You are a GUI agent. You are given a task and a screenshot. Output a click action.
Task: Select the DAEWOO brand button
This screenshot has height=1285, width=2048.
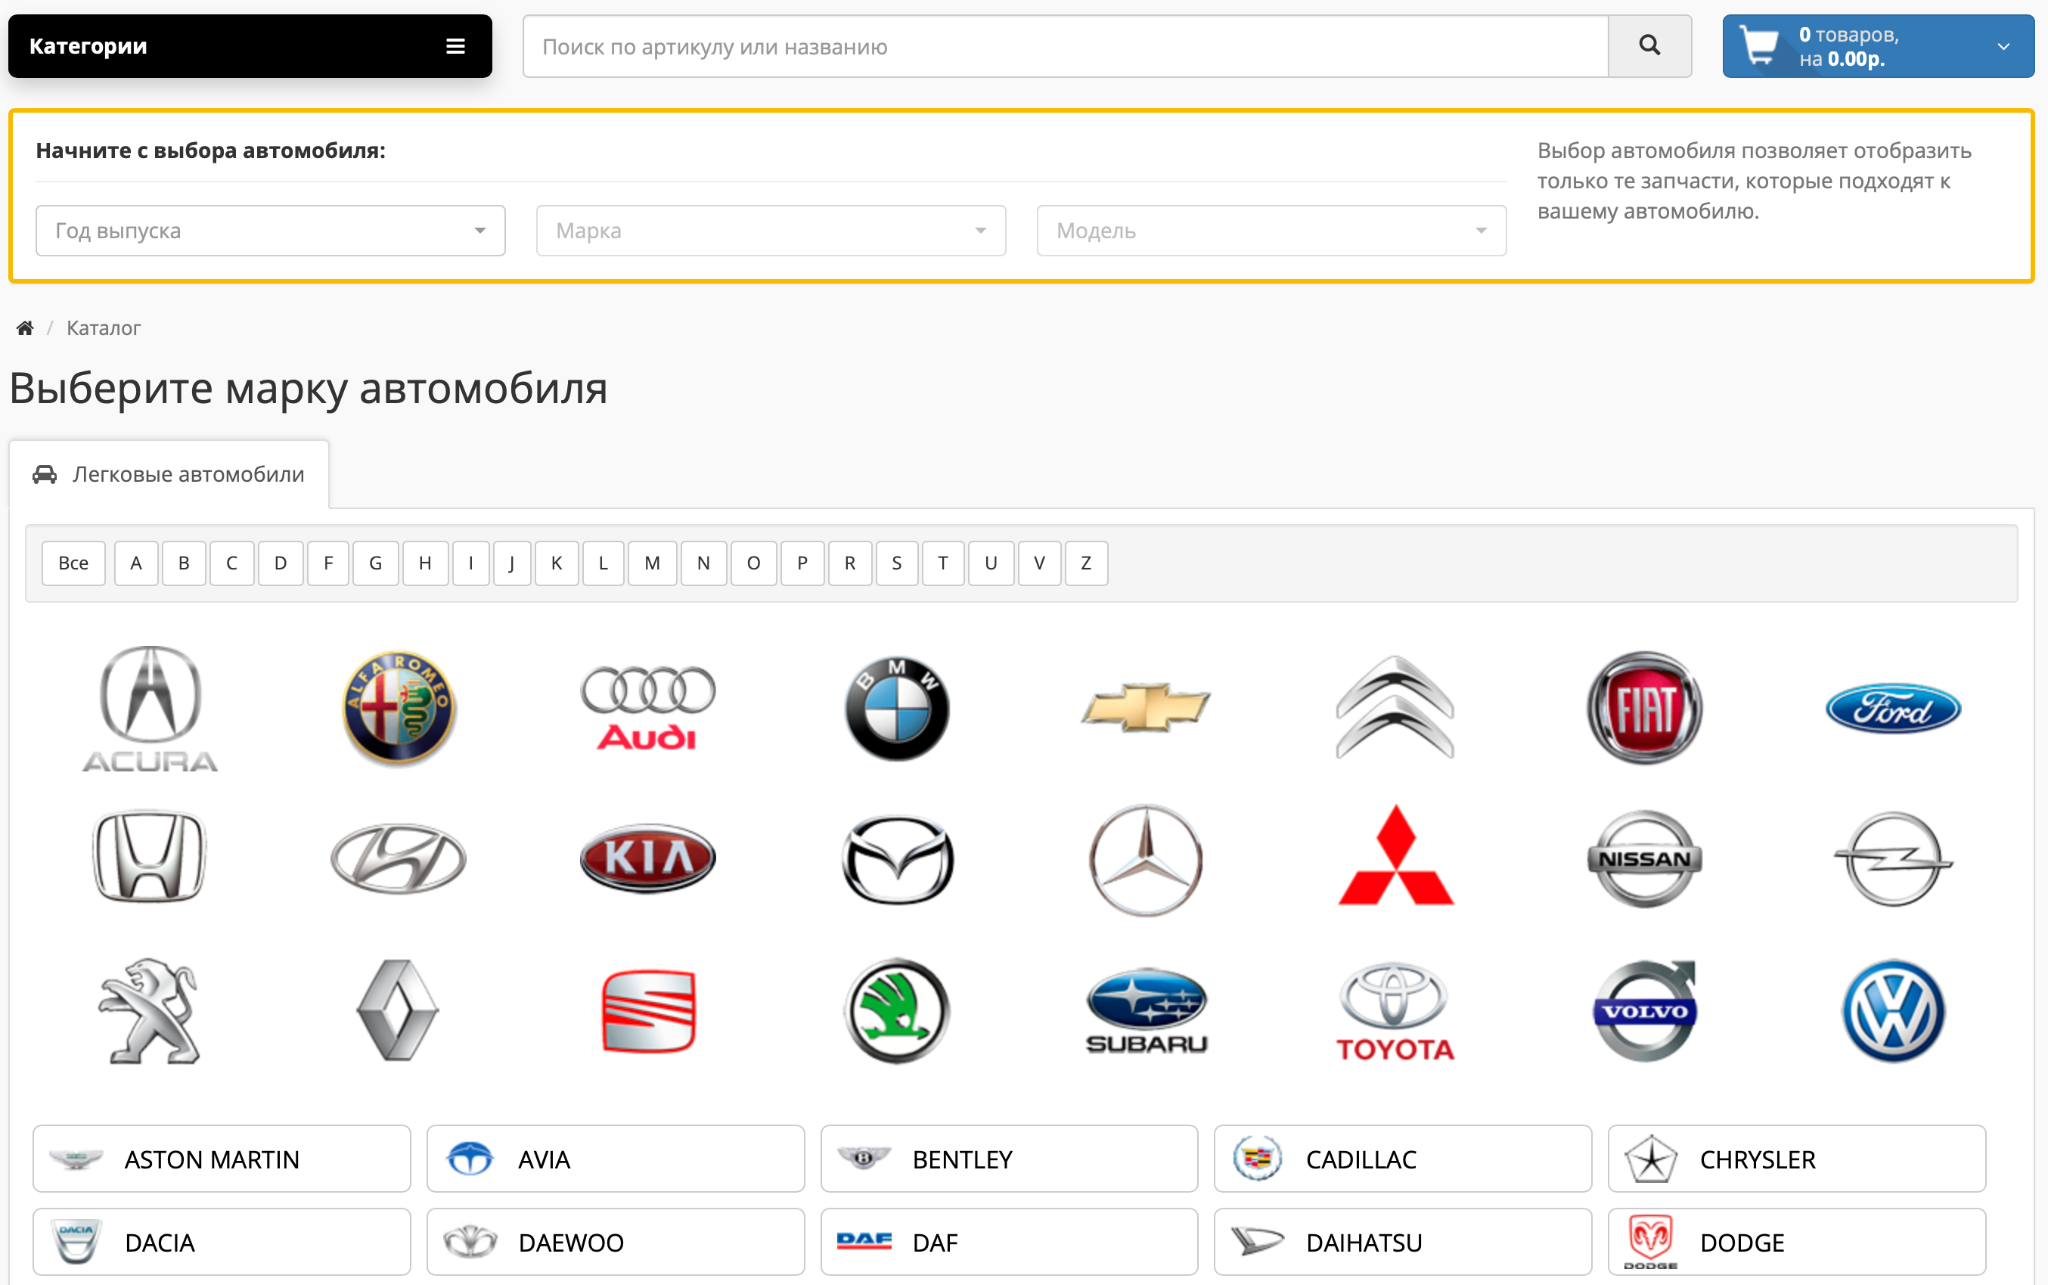click(616, 1242)
